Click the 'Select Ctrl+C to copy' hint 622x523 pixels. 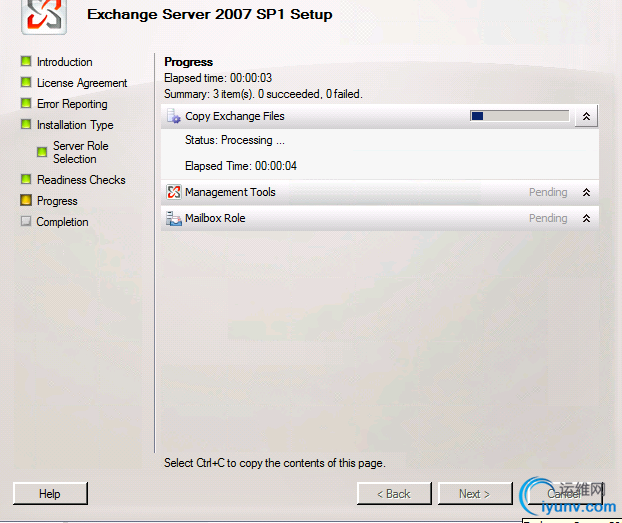point(275,463)
